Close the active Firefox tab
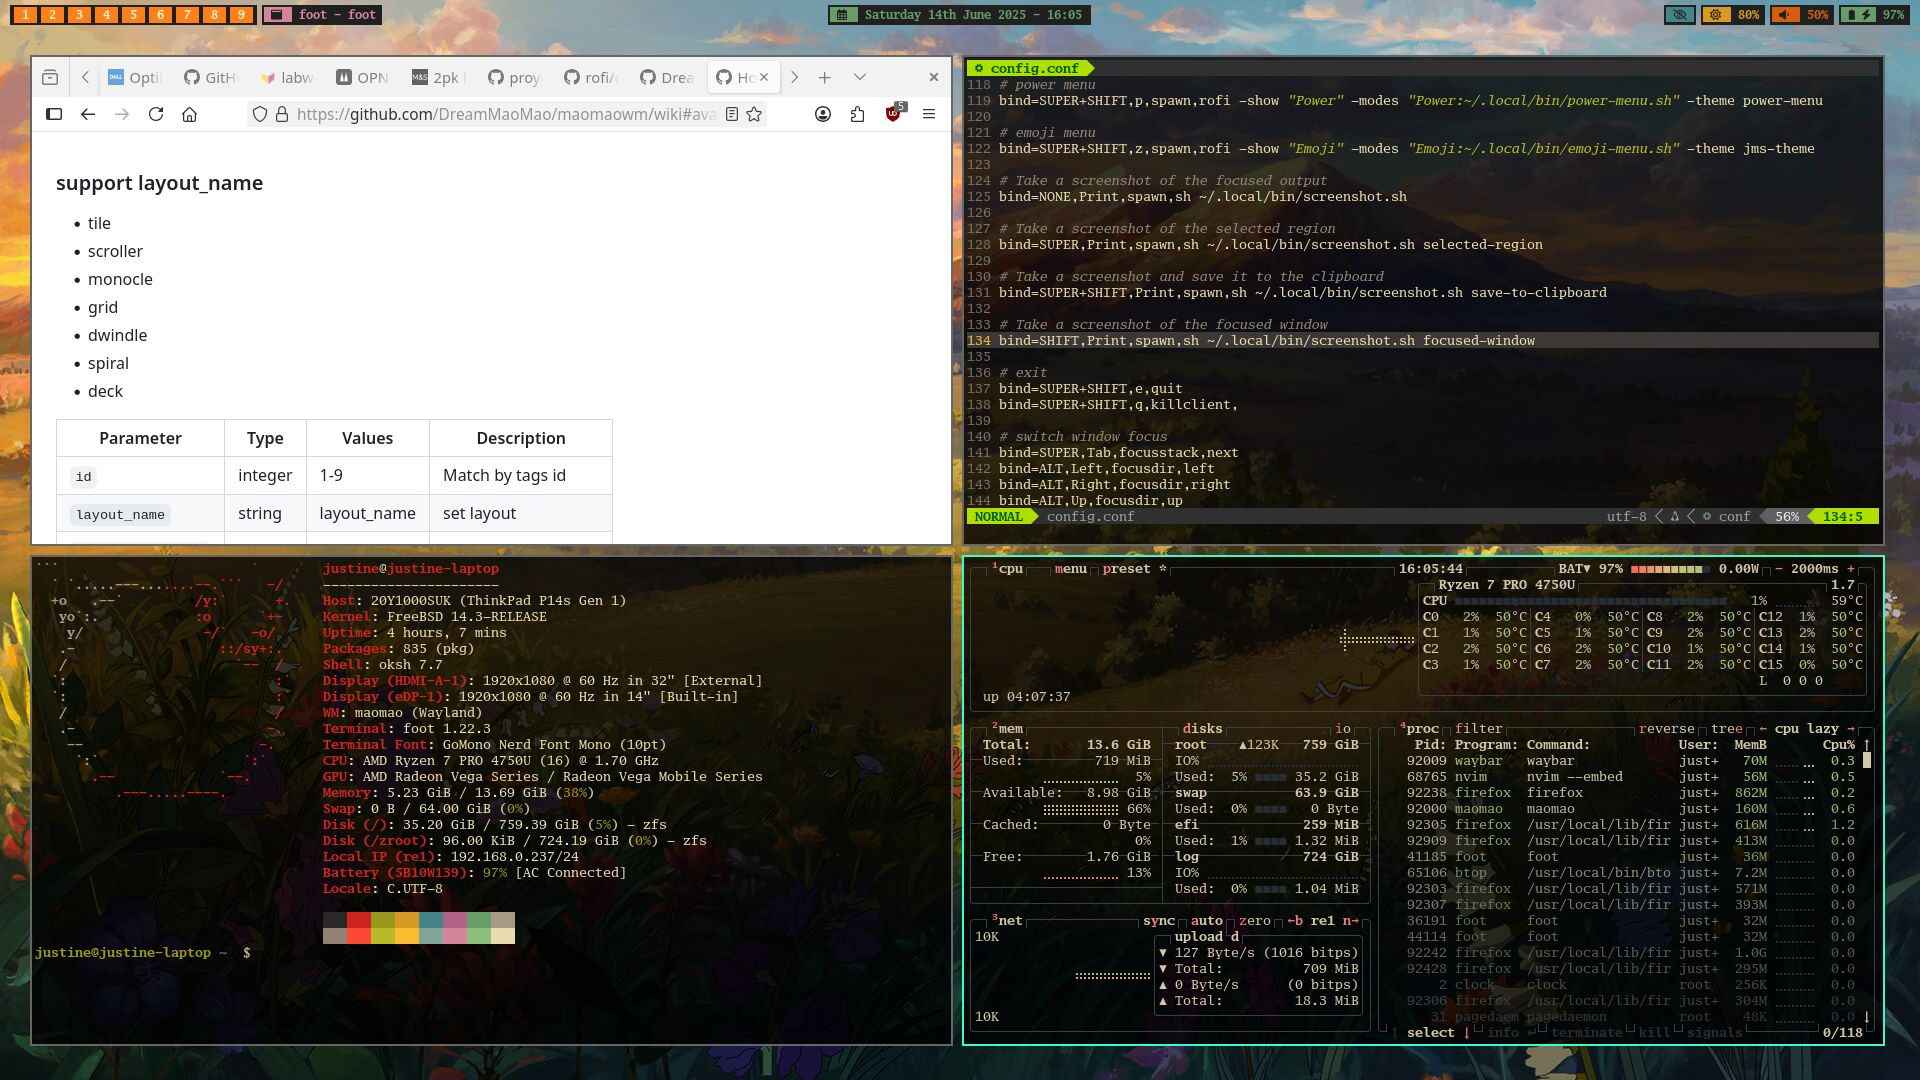The image size is (1920, 1080). pyautogui.click(x=764, y=77)
